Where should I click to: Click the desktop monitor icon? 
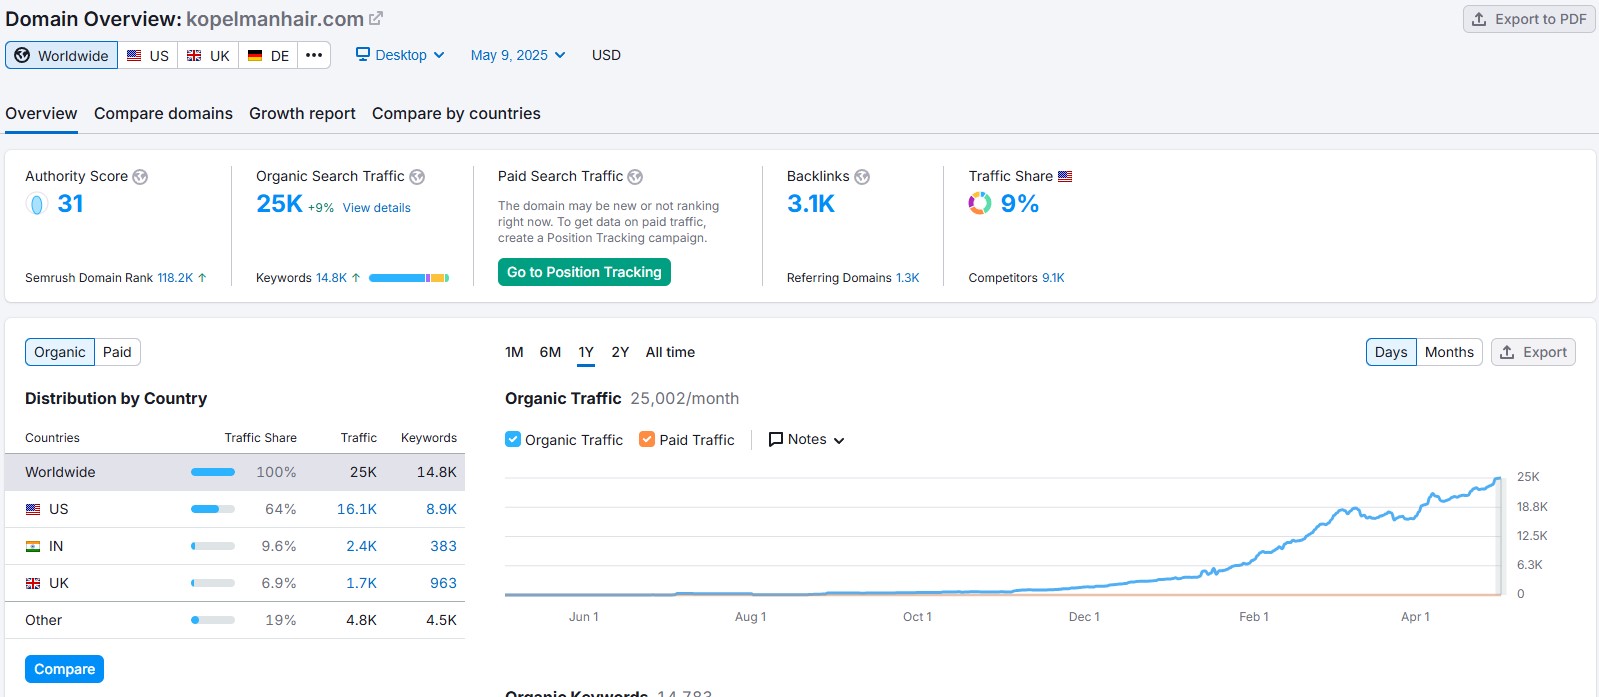click(x=363, y=54)
